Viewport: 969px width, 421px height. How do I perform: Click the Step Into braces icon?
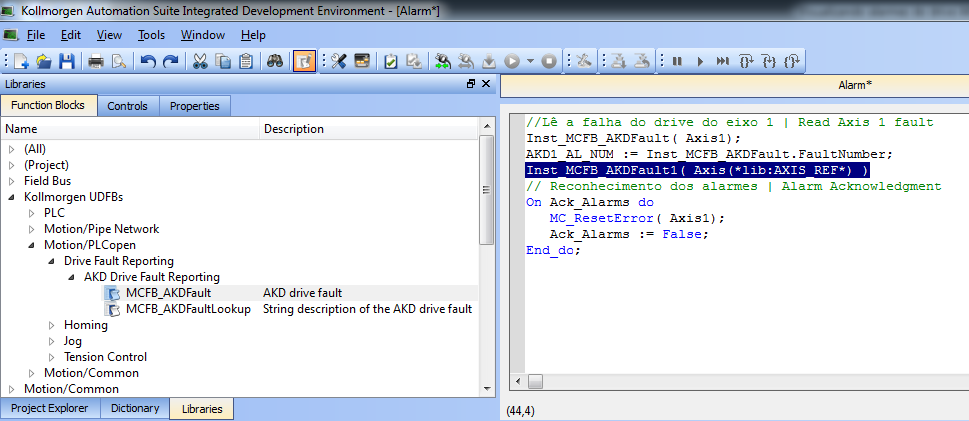769,61
